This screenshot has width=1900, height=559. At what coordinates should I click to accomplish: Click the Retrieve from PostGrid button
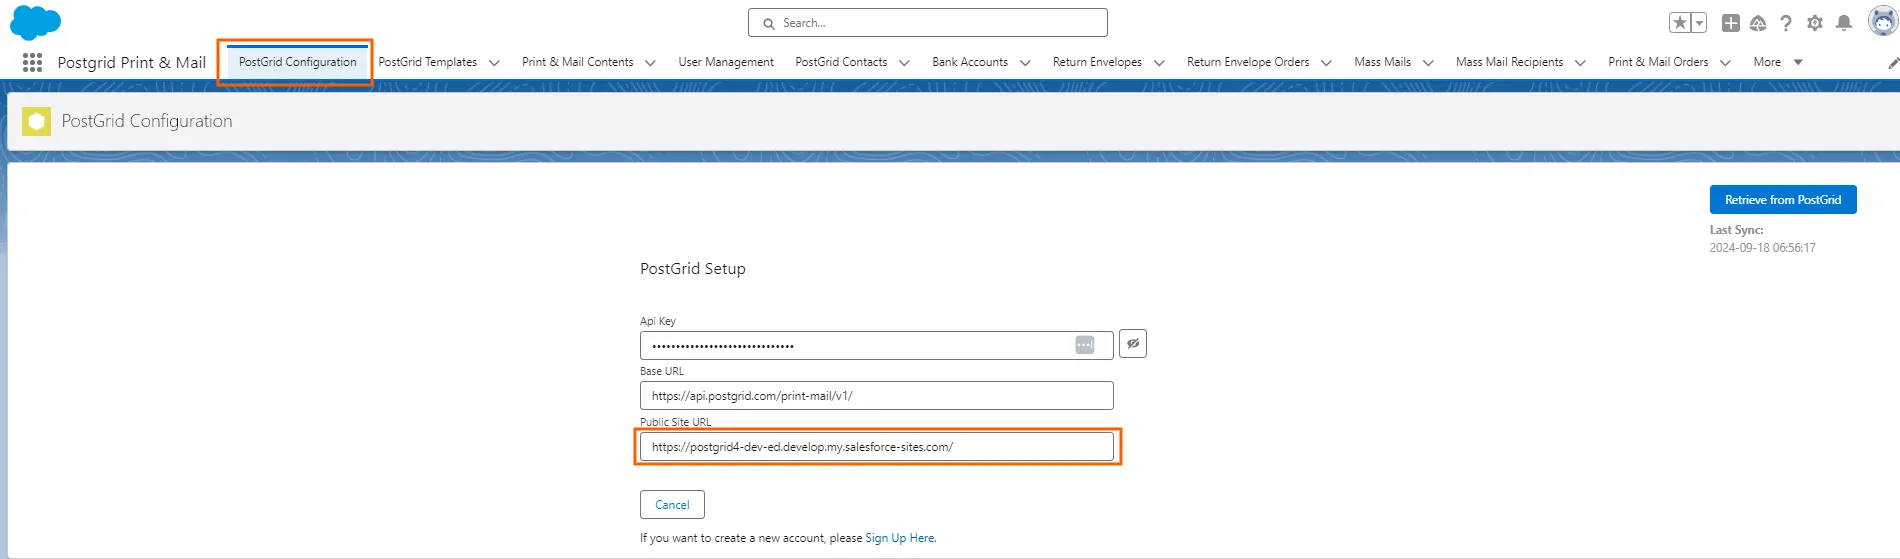(x=1782, y=200)
